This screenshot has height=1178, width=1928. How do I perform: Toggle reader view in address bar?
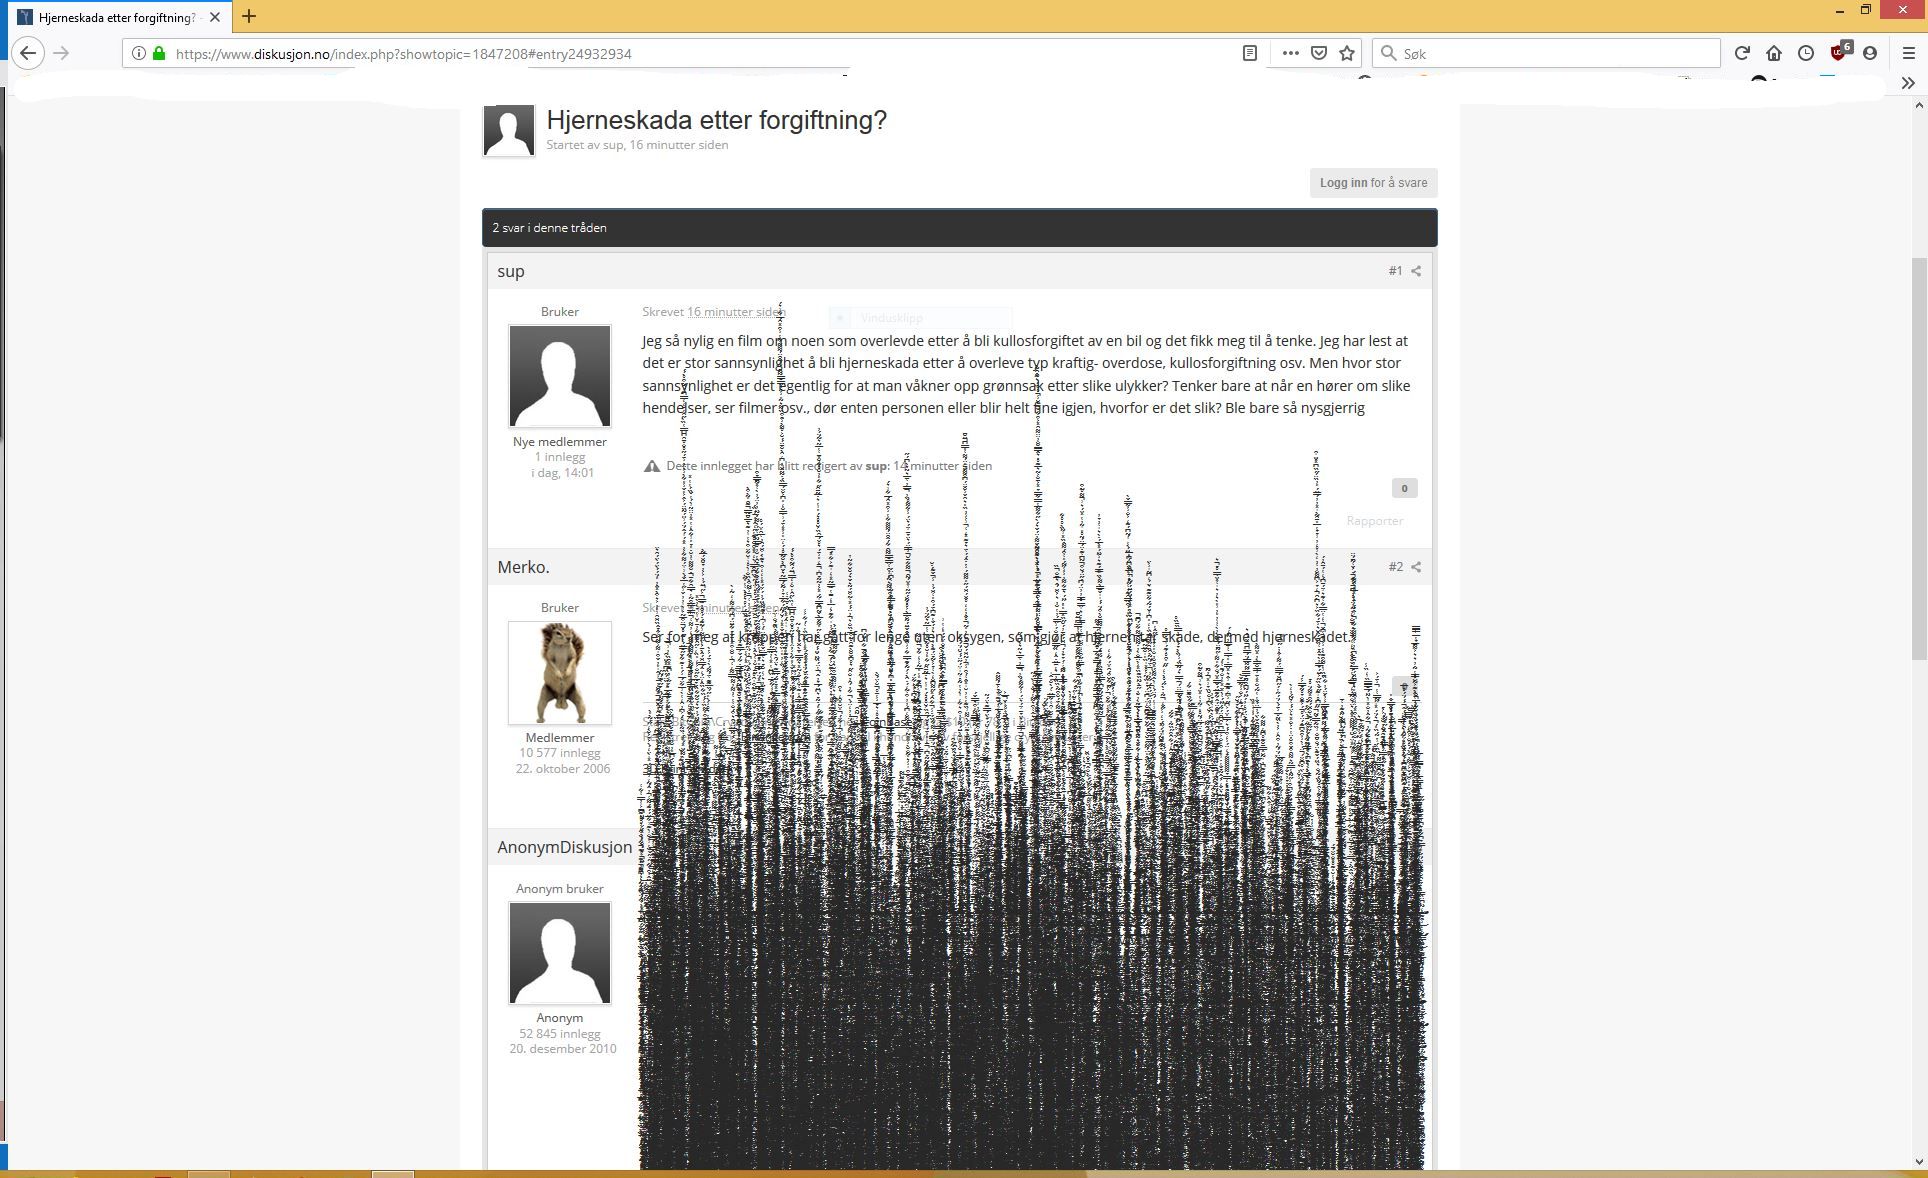(1249, 53)
